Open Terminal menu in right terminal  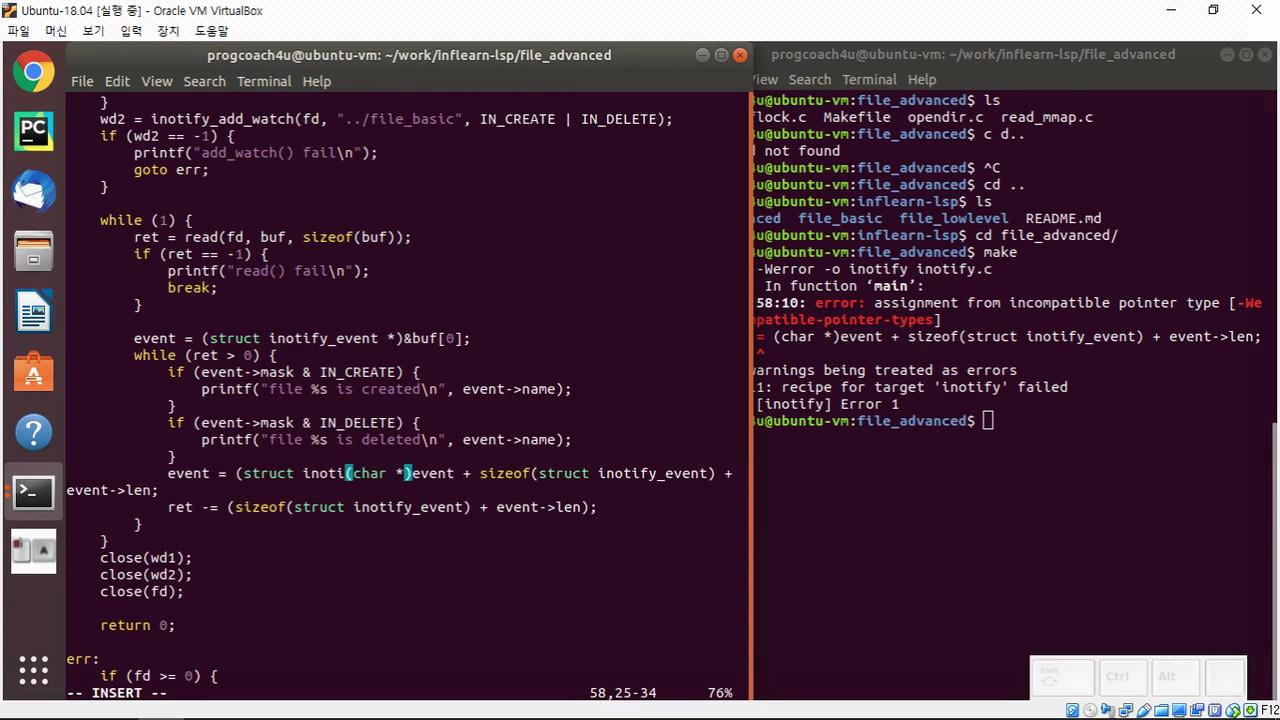point(869,79)
